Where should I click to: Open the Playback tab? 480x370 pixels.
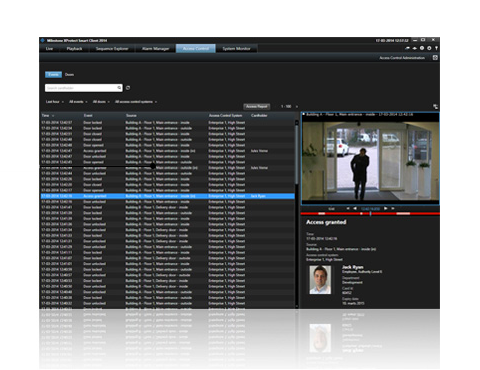pyautogui.click(x=74, y=49)
